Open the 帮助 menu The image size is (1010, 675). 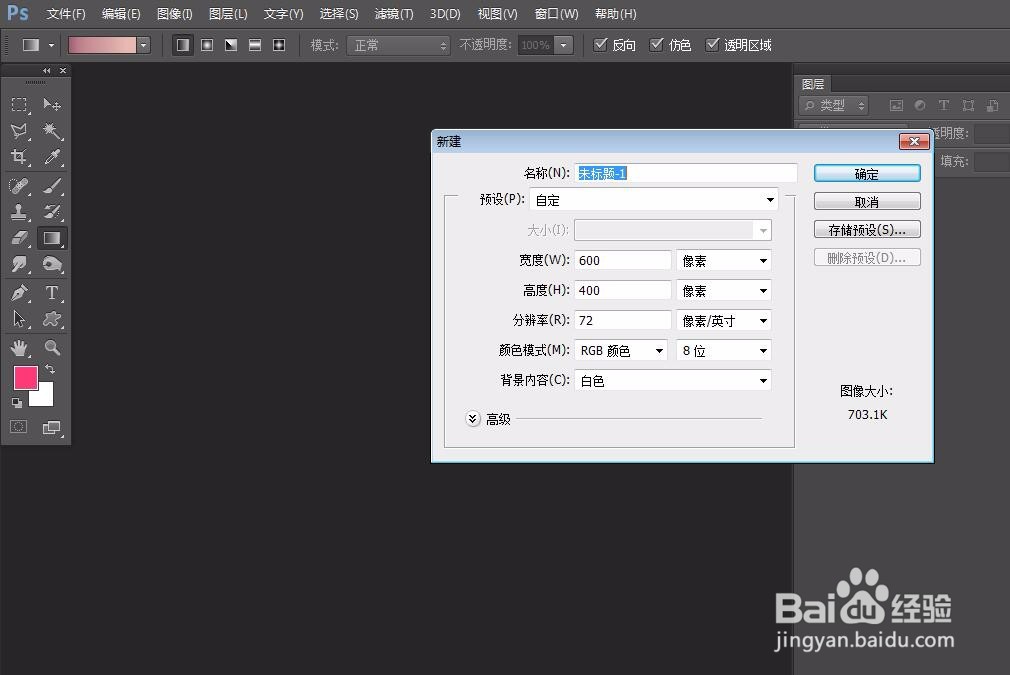[616, 14]
